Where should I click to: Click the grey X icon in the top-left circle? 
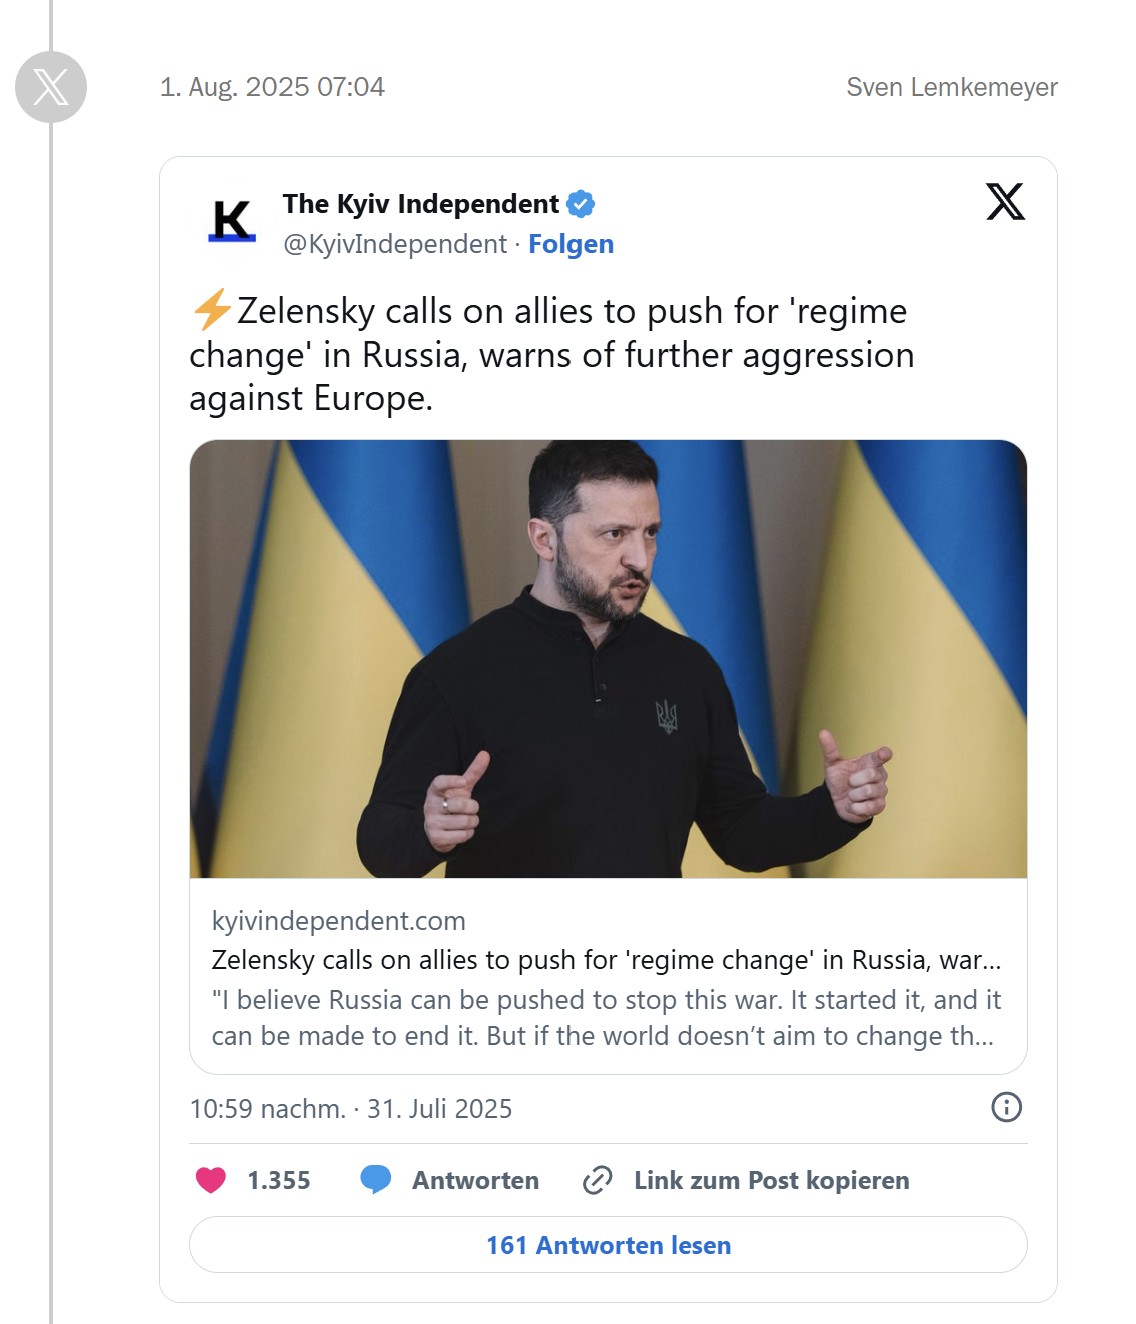click(49, 87)
